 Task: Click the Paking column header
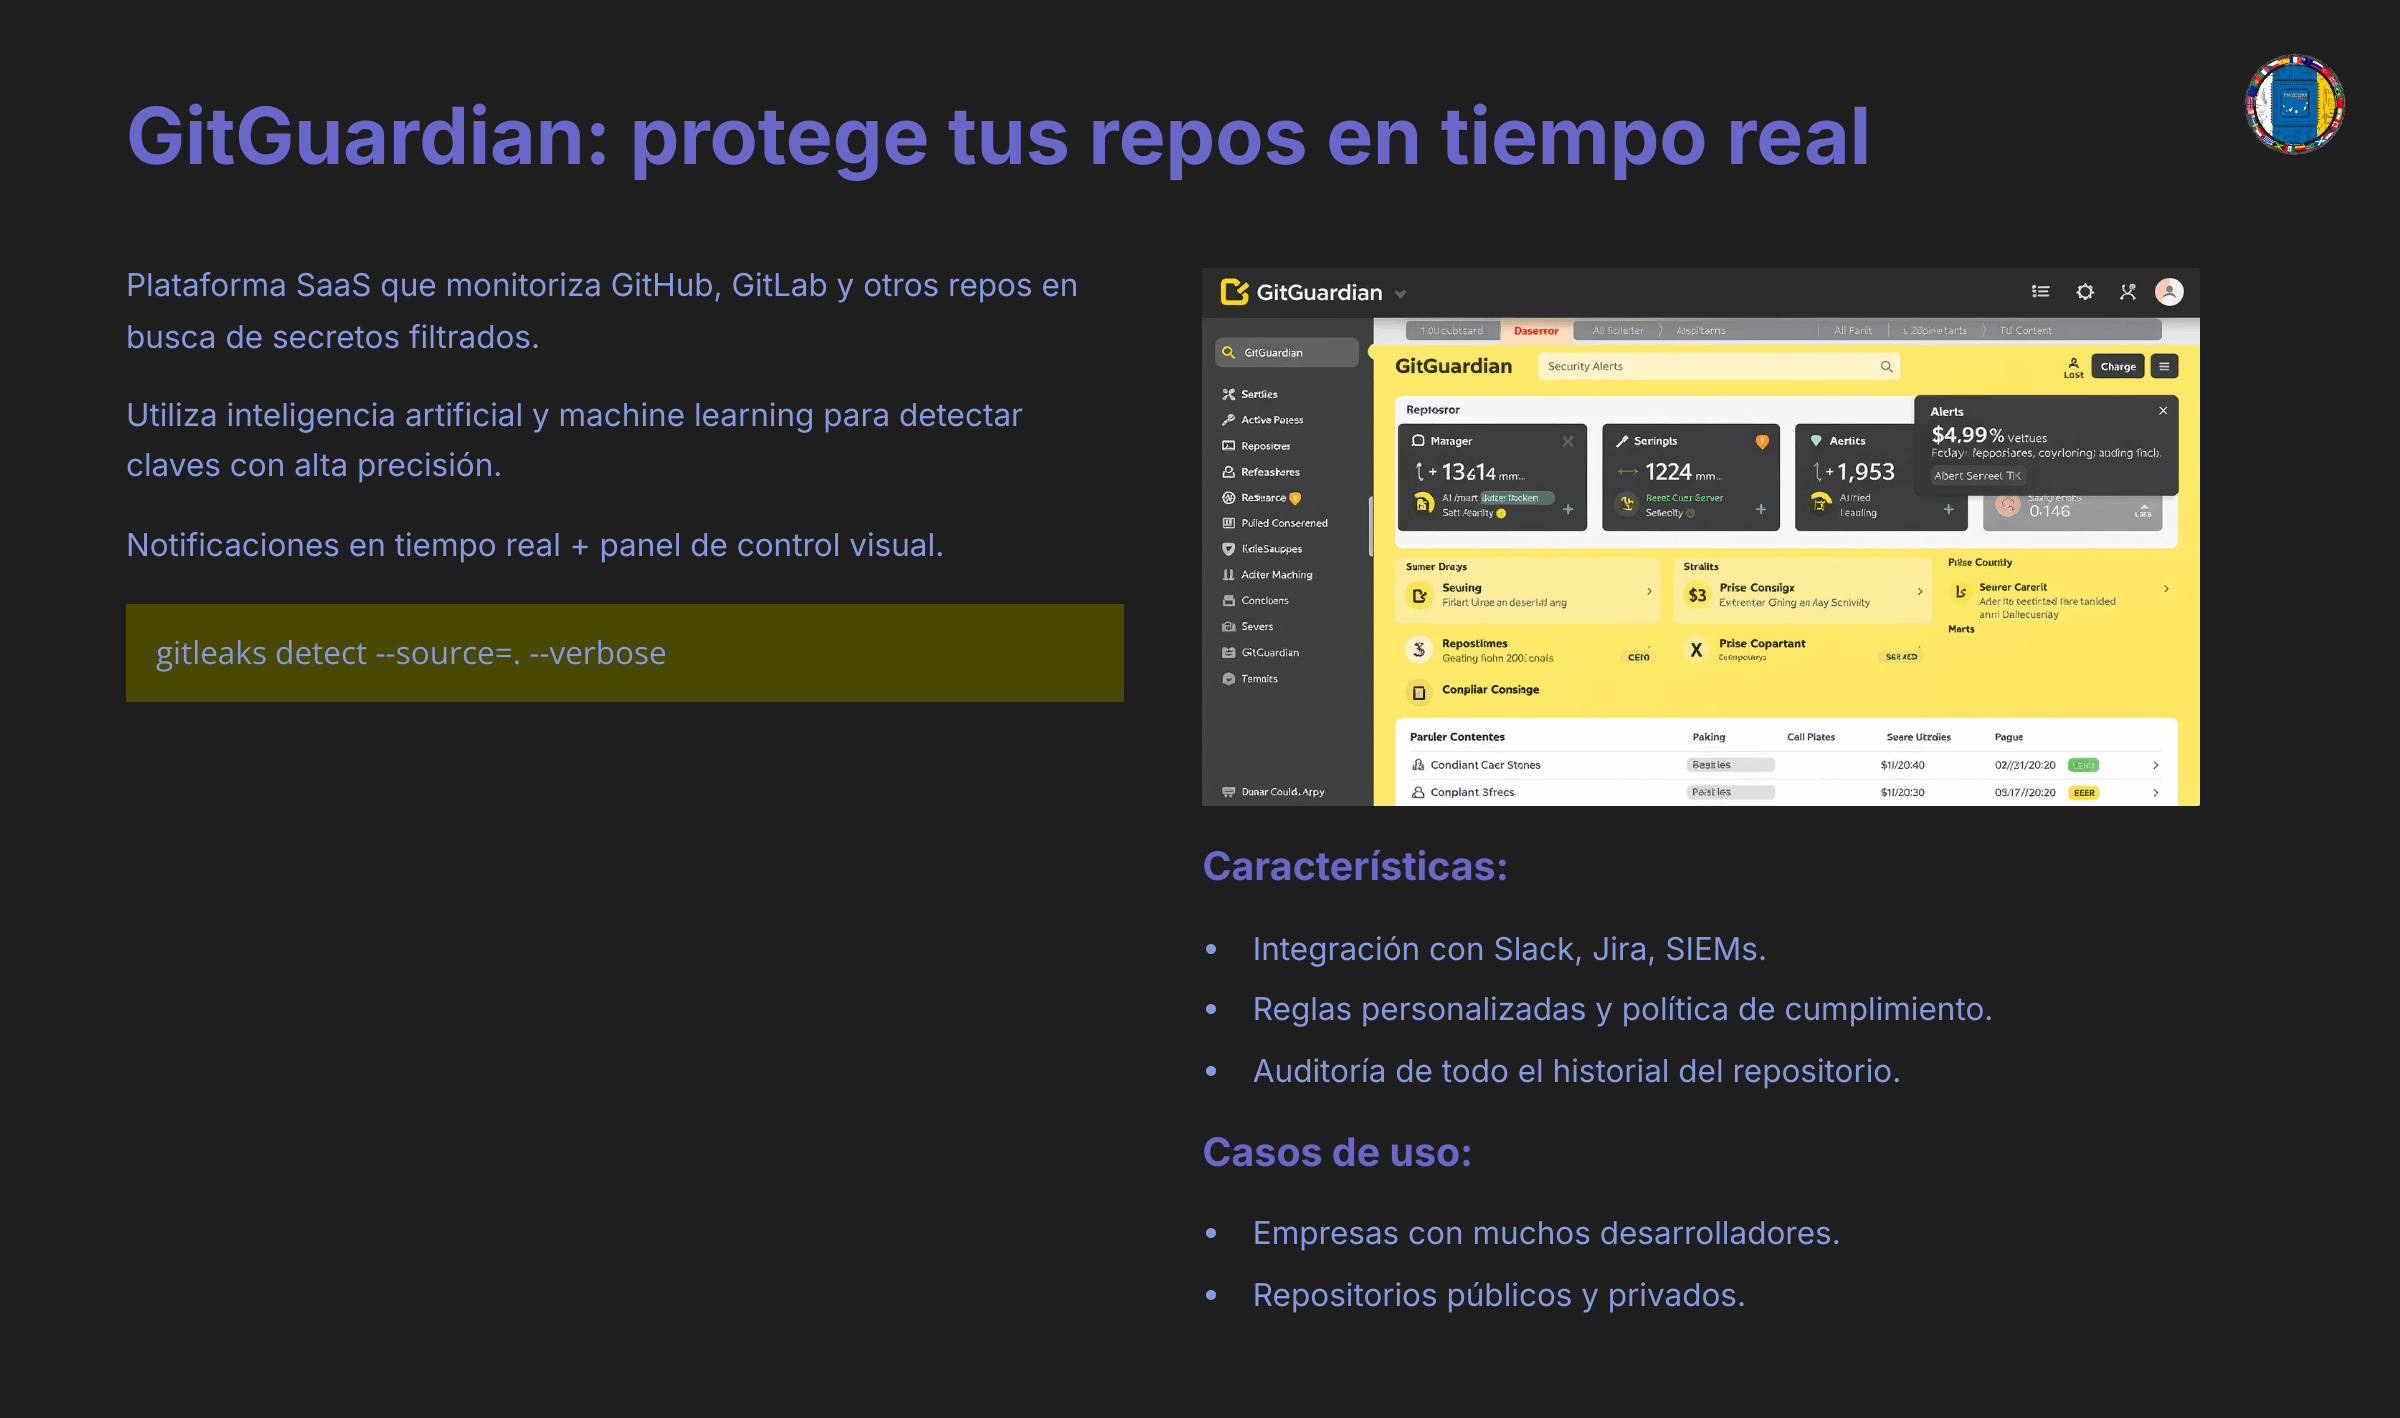click(x=1709, y=737)
